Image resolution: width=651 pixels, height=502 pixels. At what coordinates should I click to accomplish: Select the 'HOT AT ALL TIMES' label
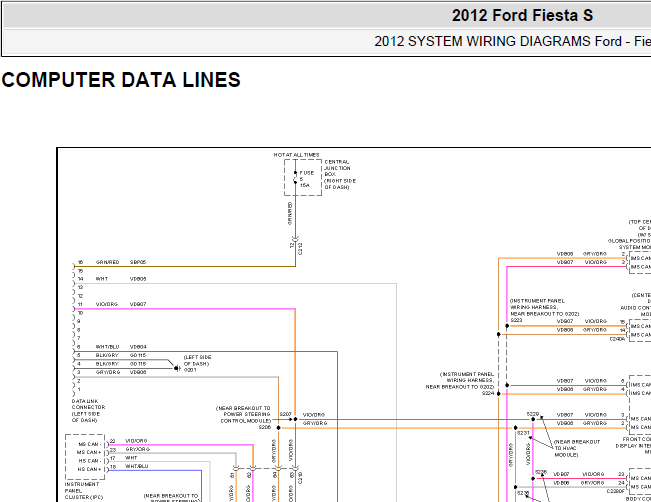click(x=296, y=155)
